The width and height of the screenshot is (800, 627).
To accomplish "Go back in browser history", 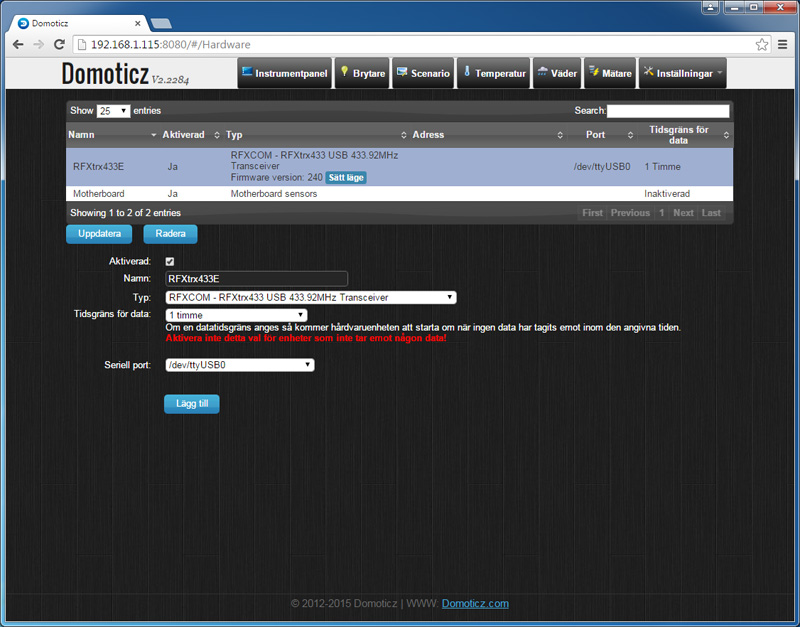I will pos(18,44).
